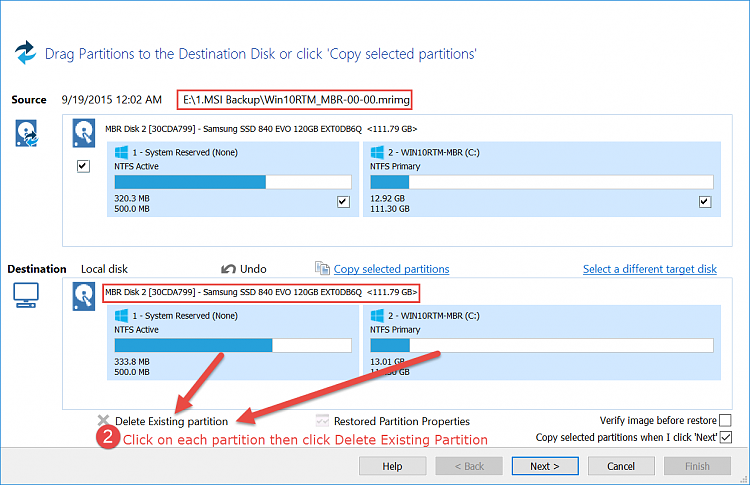Toggle Copy selected partitions when I click Next
Viewport: 750px width, 485px height.
(x=726, y=437)
